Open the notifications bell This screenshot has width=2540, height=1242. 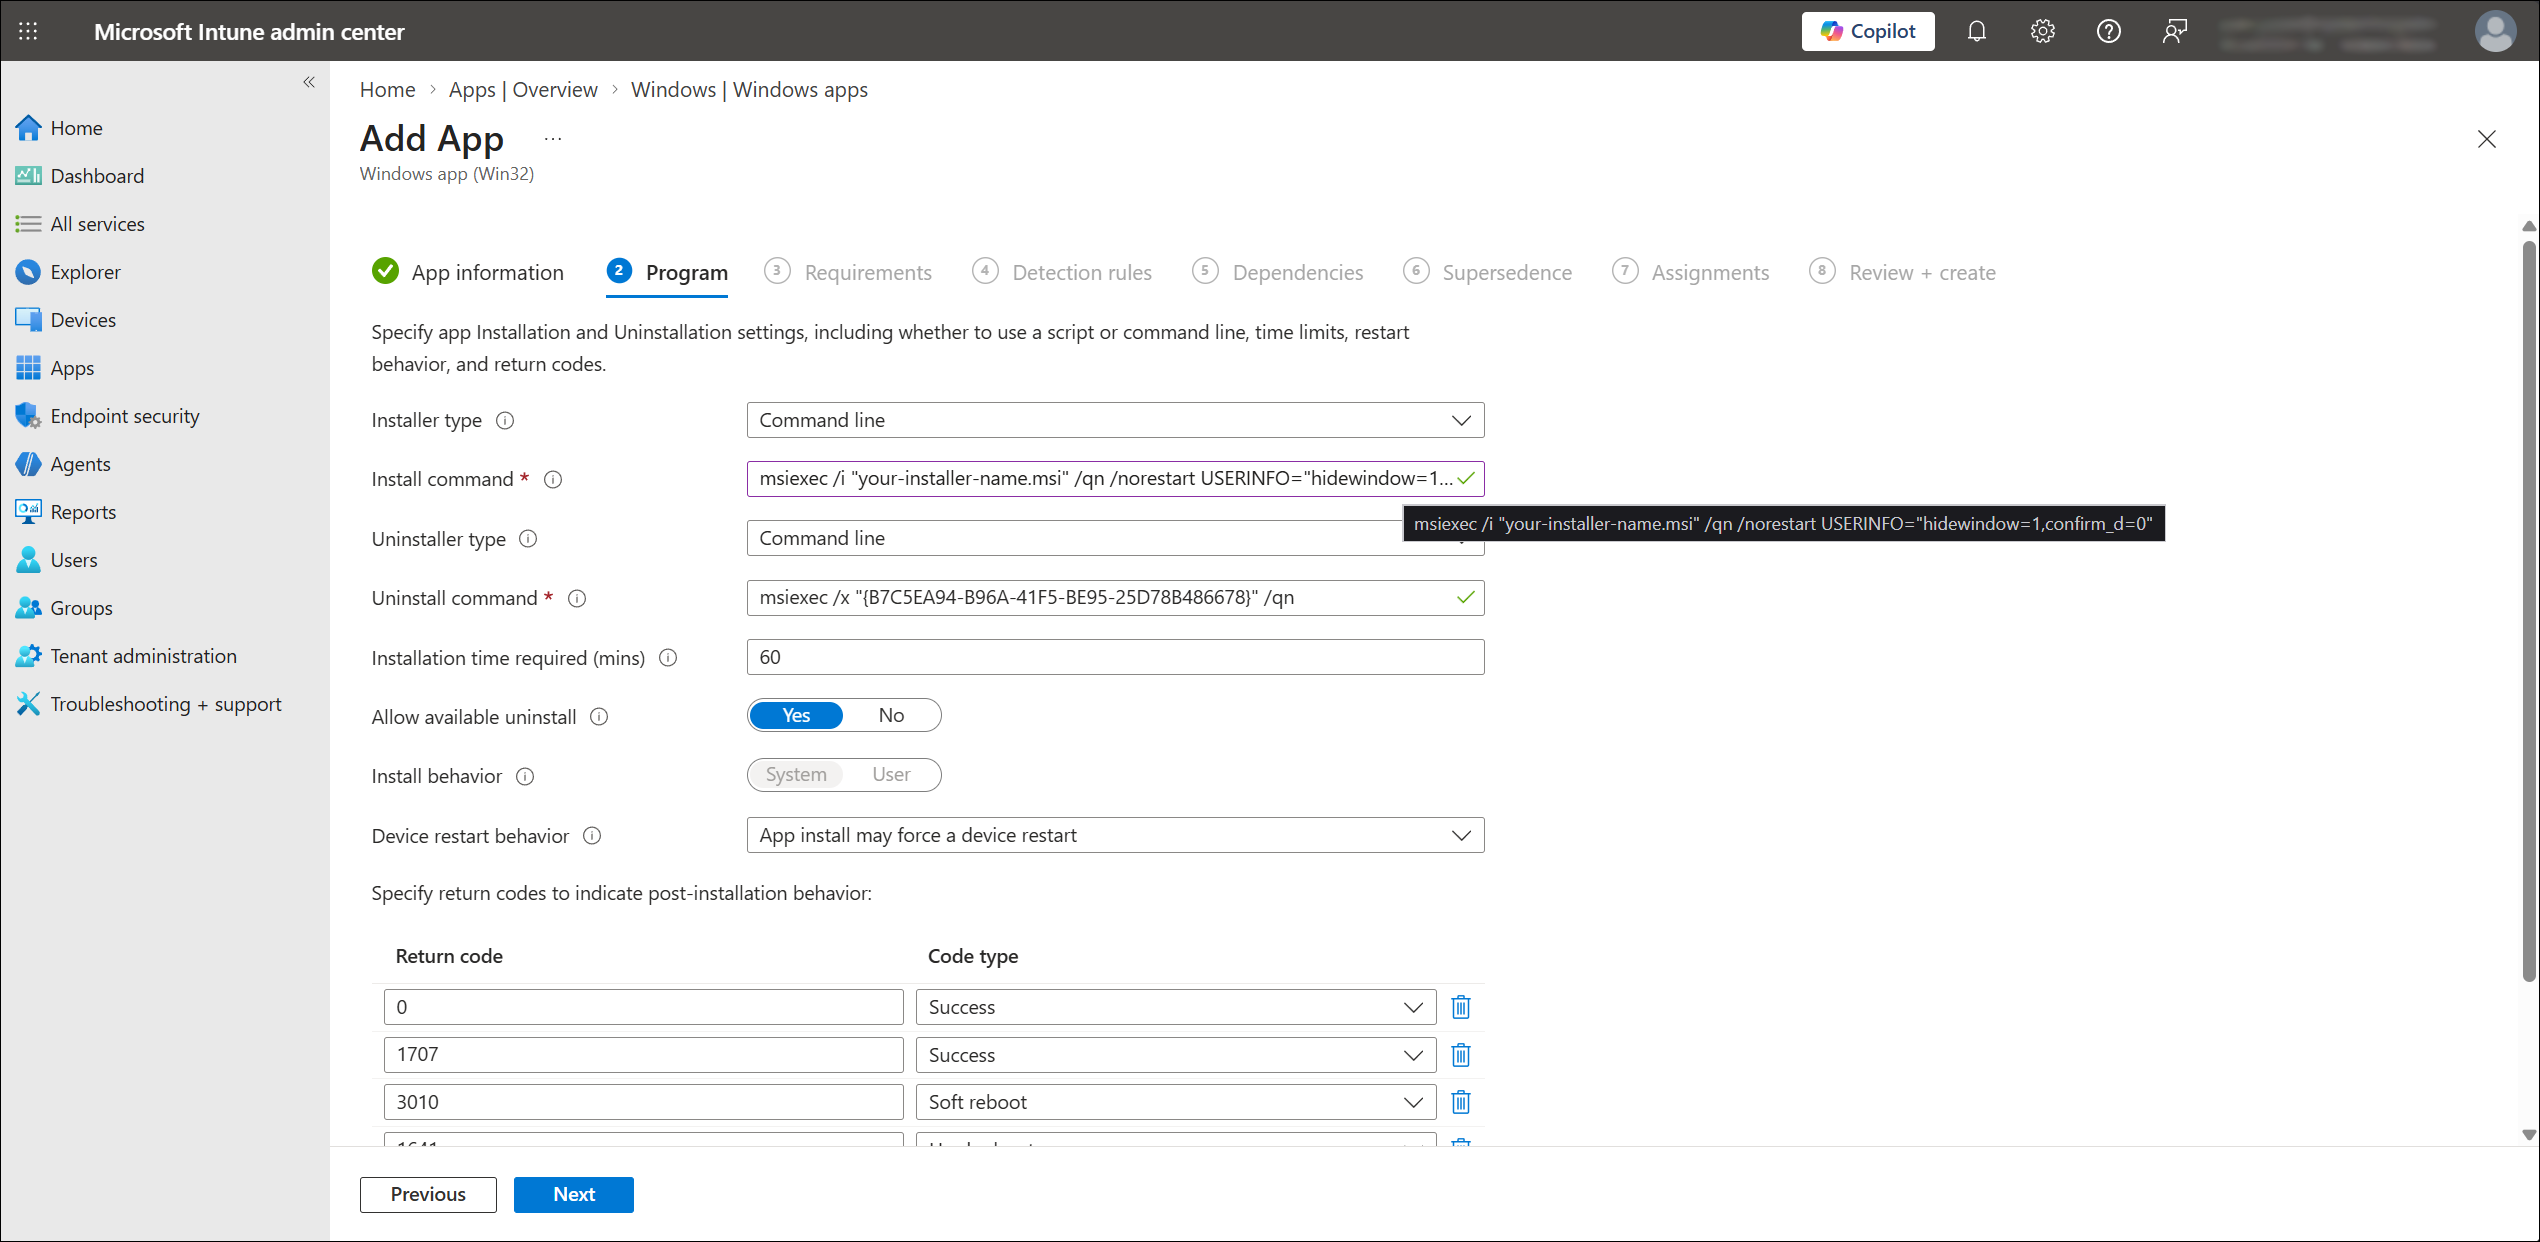click(1976, 31)
